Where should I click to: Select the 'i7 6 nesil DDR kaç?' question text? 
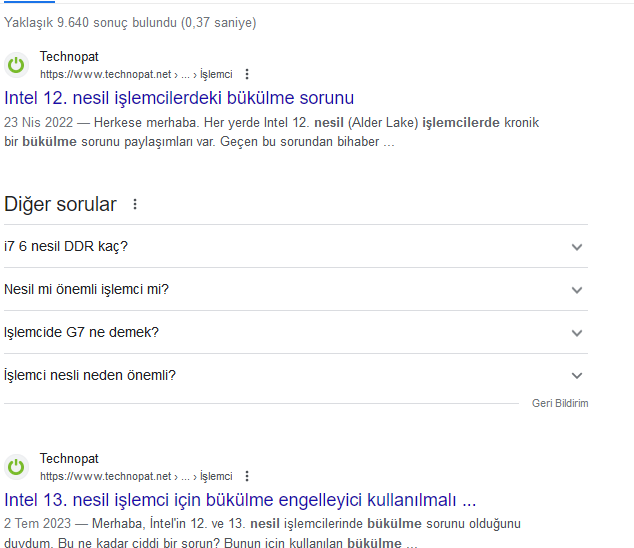pos(66,246)
